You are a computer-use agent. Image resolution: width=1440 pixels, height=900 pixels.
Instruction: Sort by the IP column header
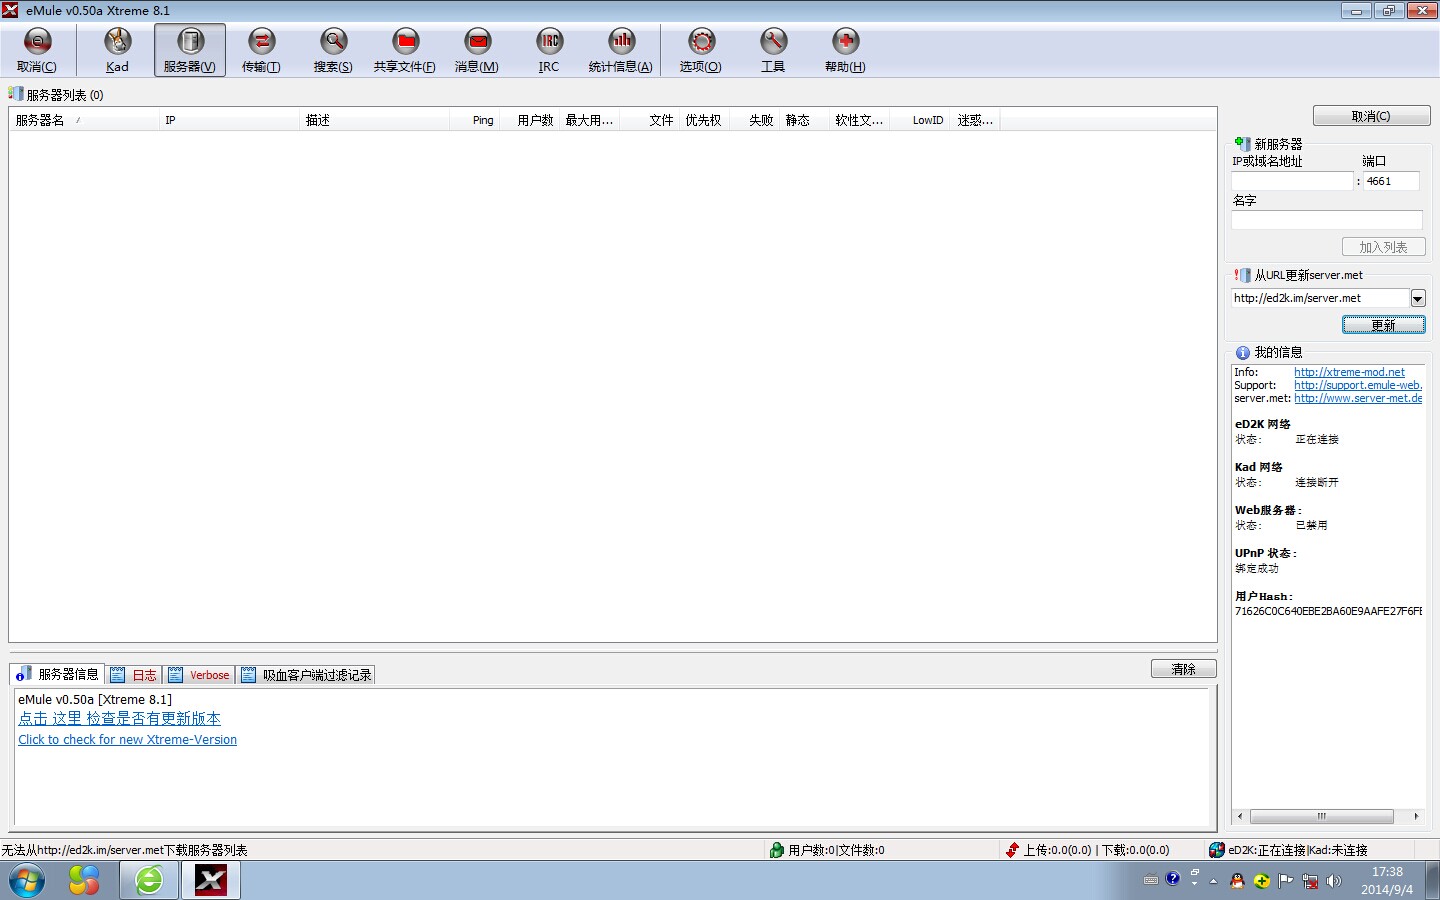coord(230,120)
